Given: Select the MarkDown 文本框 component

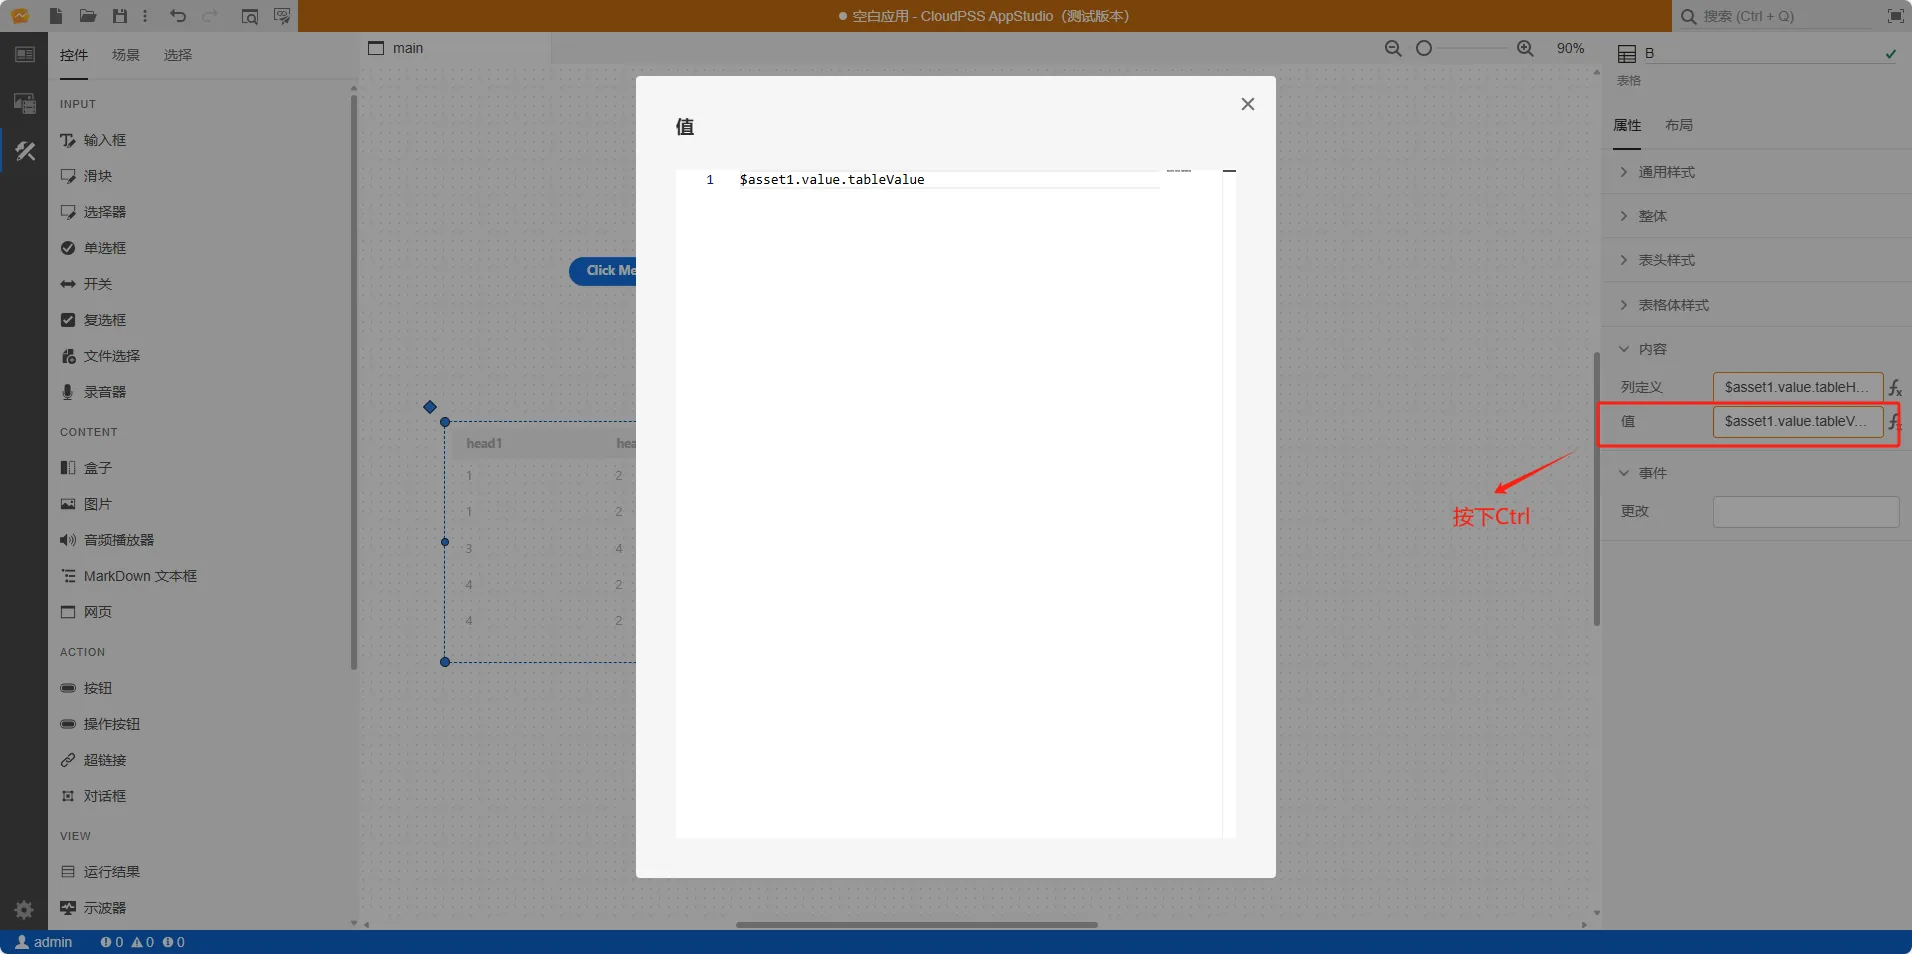Looking at the screenshot, I should pyautogui.click(x=140, y=576).
